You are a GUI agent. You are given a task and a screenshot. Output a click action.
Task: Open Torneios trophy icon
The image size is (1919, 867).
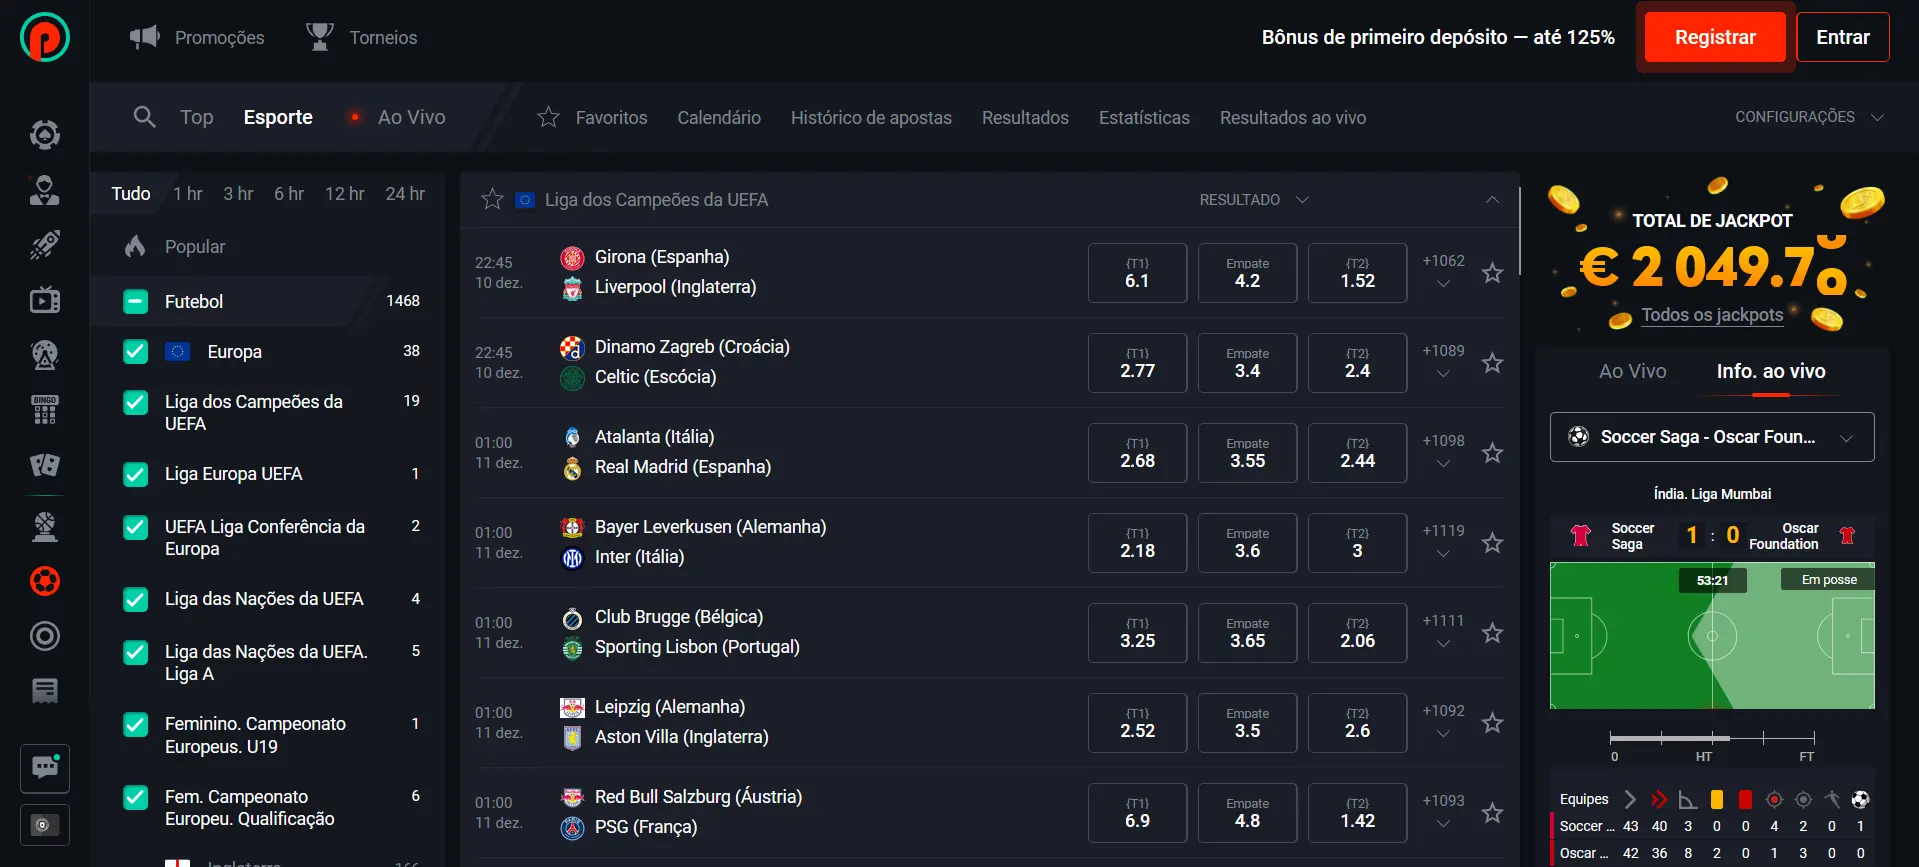(x=319, y=37)
